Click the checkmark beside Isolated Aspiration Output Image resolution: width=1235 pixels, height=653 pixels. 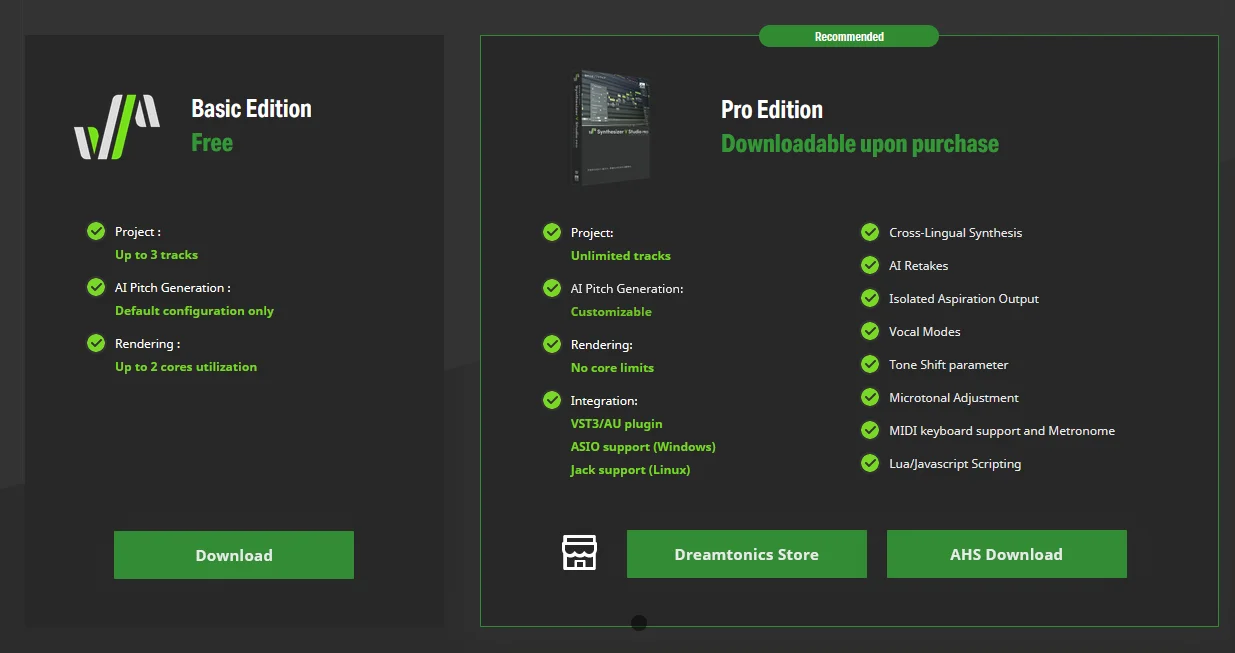870,299
